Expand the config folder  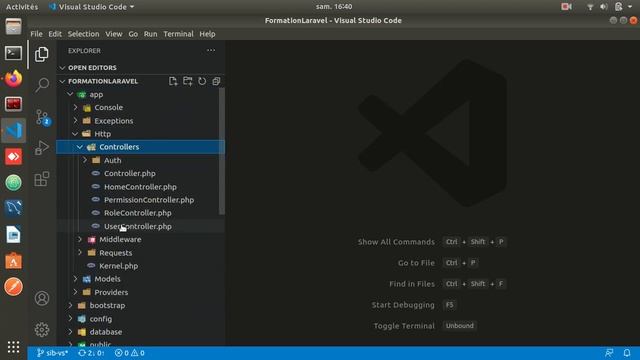pyautogui.click(x=70, y=319)
